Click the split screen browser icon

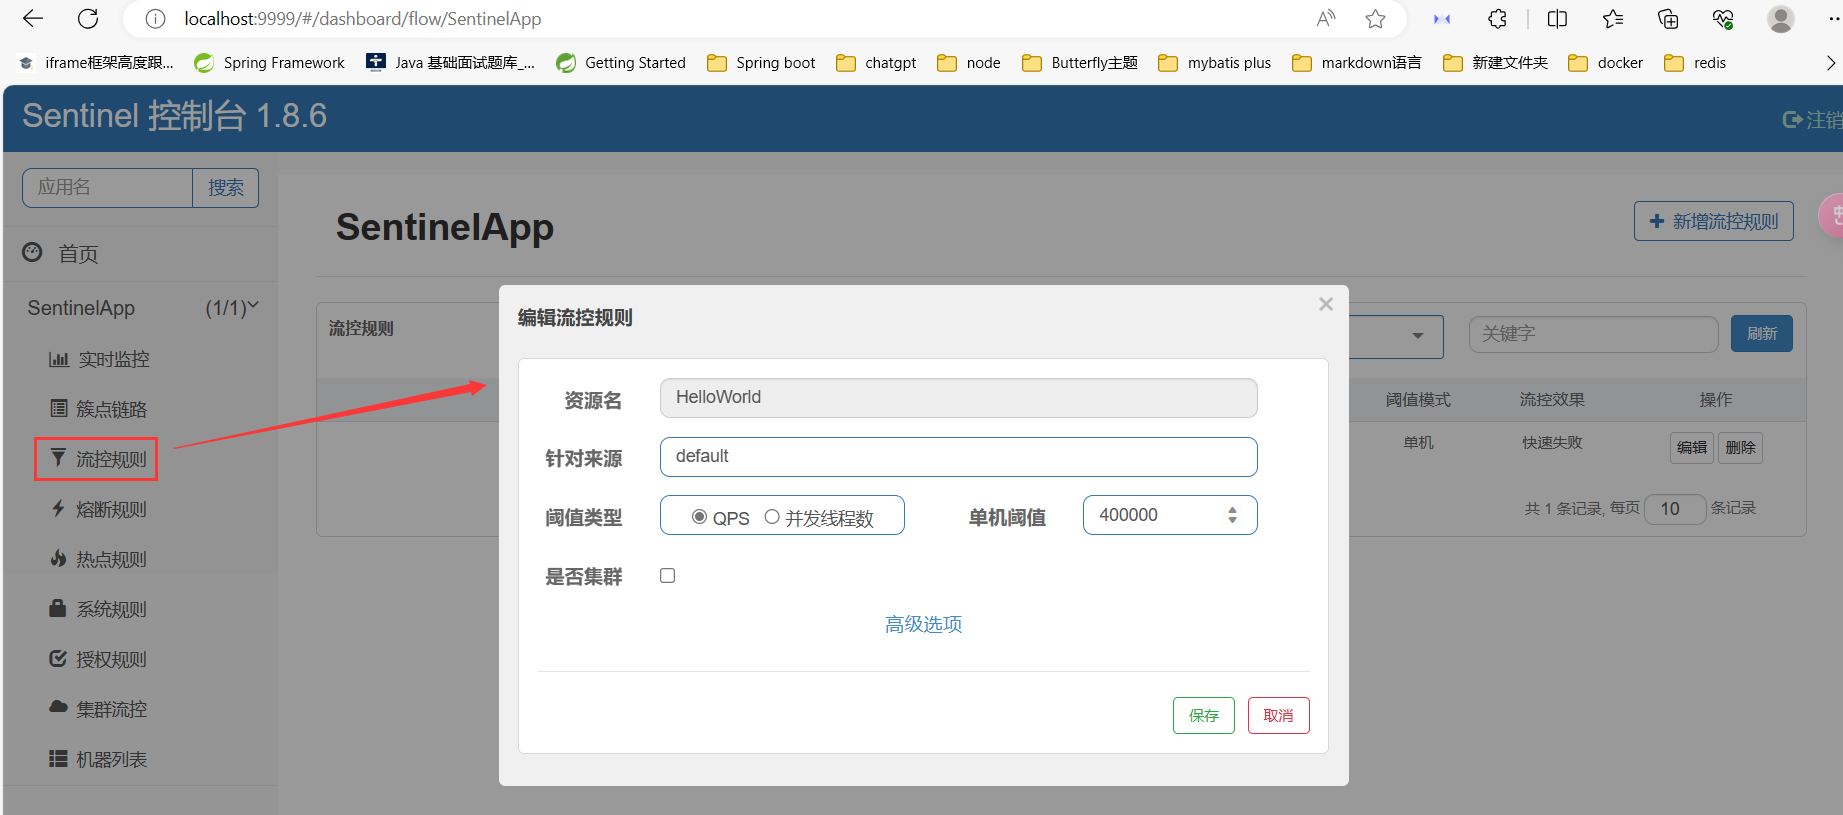click(x=1557, y=19)
